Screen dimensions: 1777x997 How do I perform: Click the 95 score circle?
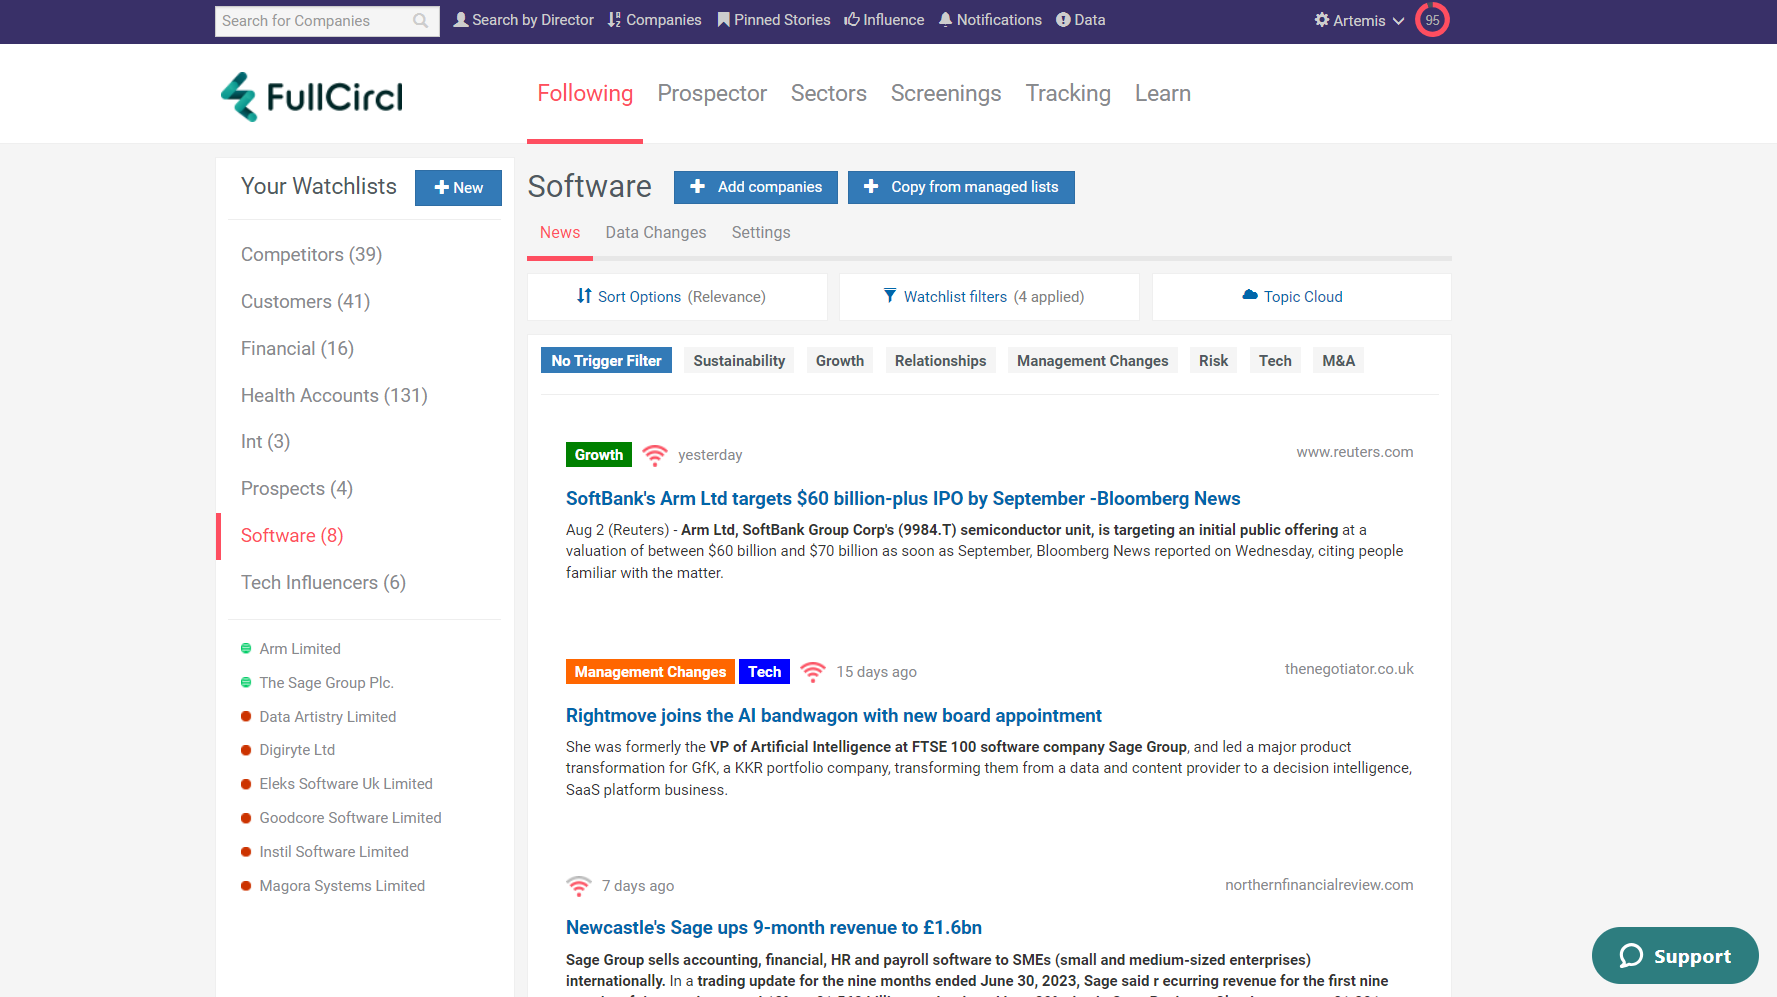(x=1432, y=20)
